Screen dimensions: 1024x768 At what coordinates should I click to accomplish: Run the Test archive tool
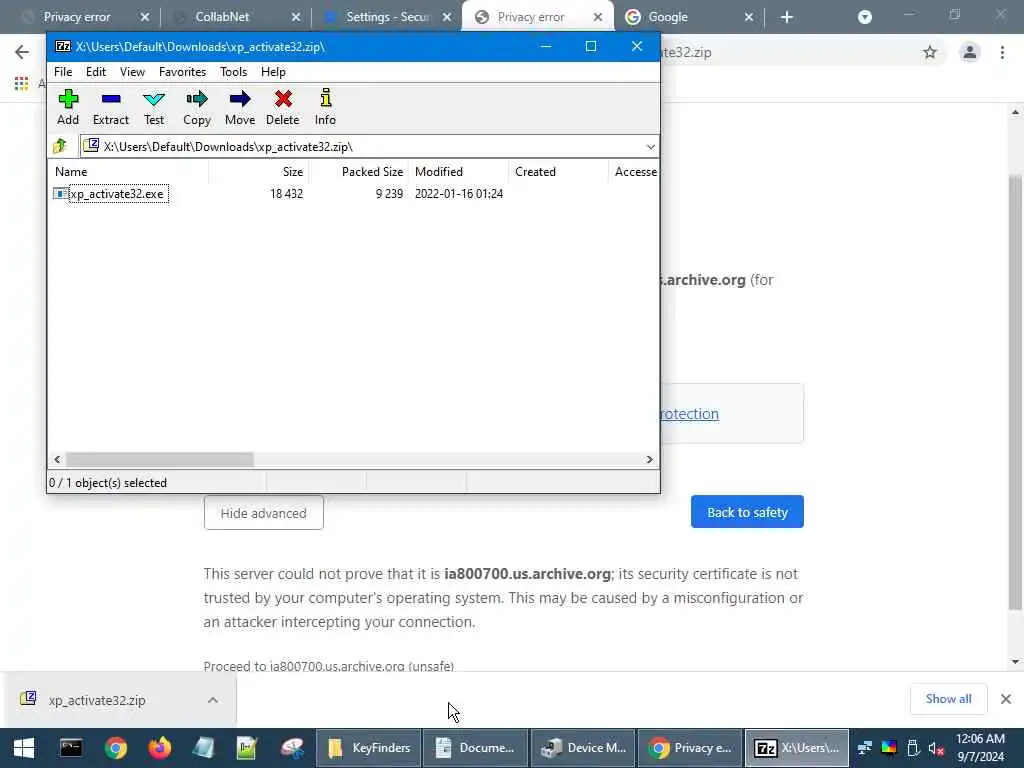point(154,108)
